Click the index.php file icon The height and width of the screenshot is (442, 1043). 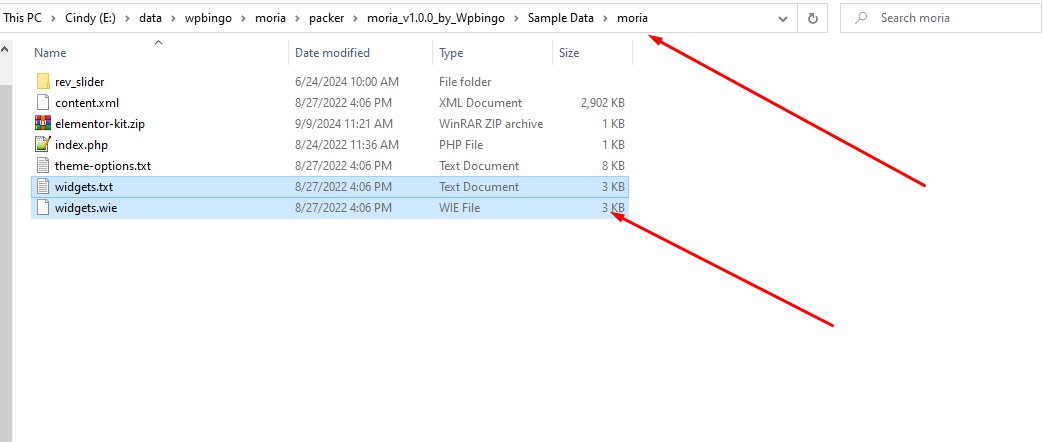(42, 144)
